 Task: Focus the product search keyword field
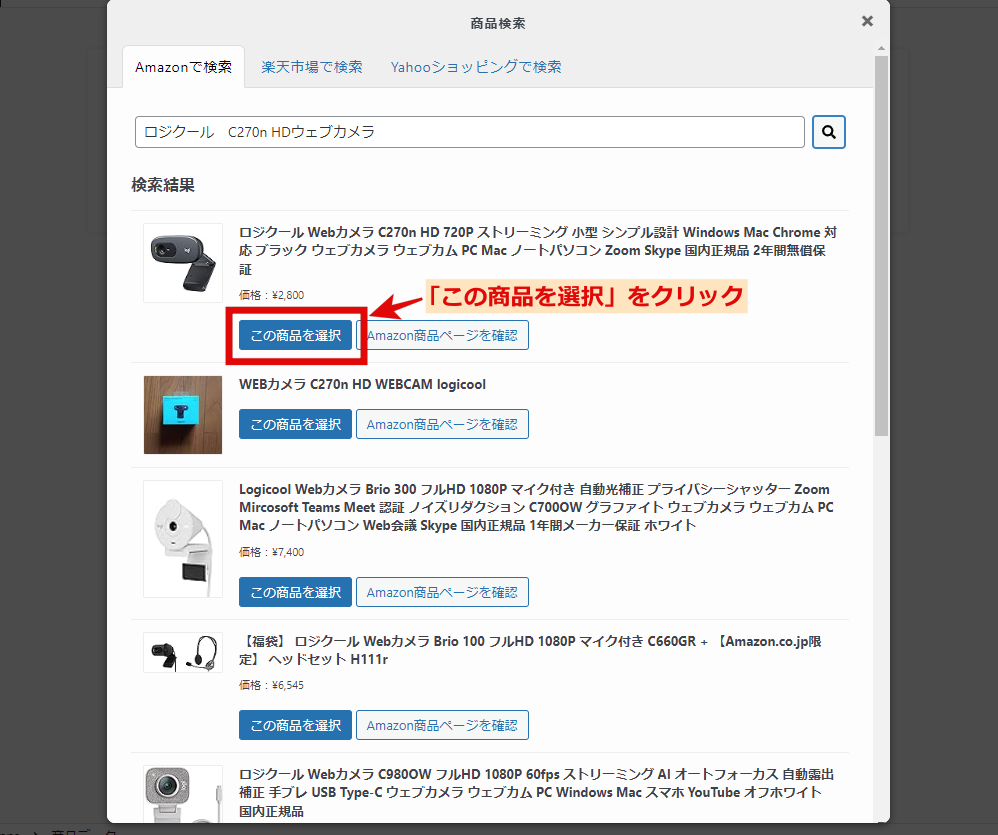470,132
